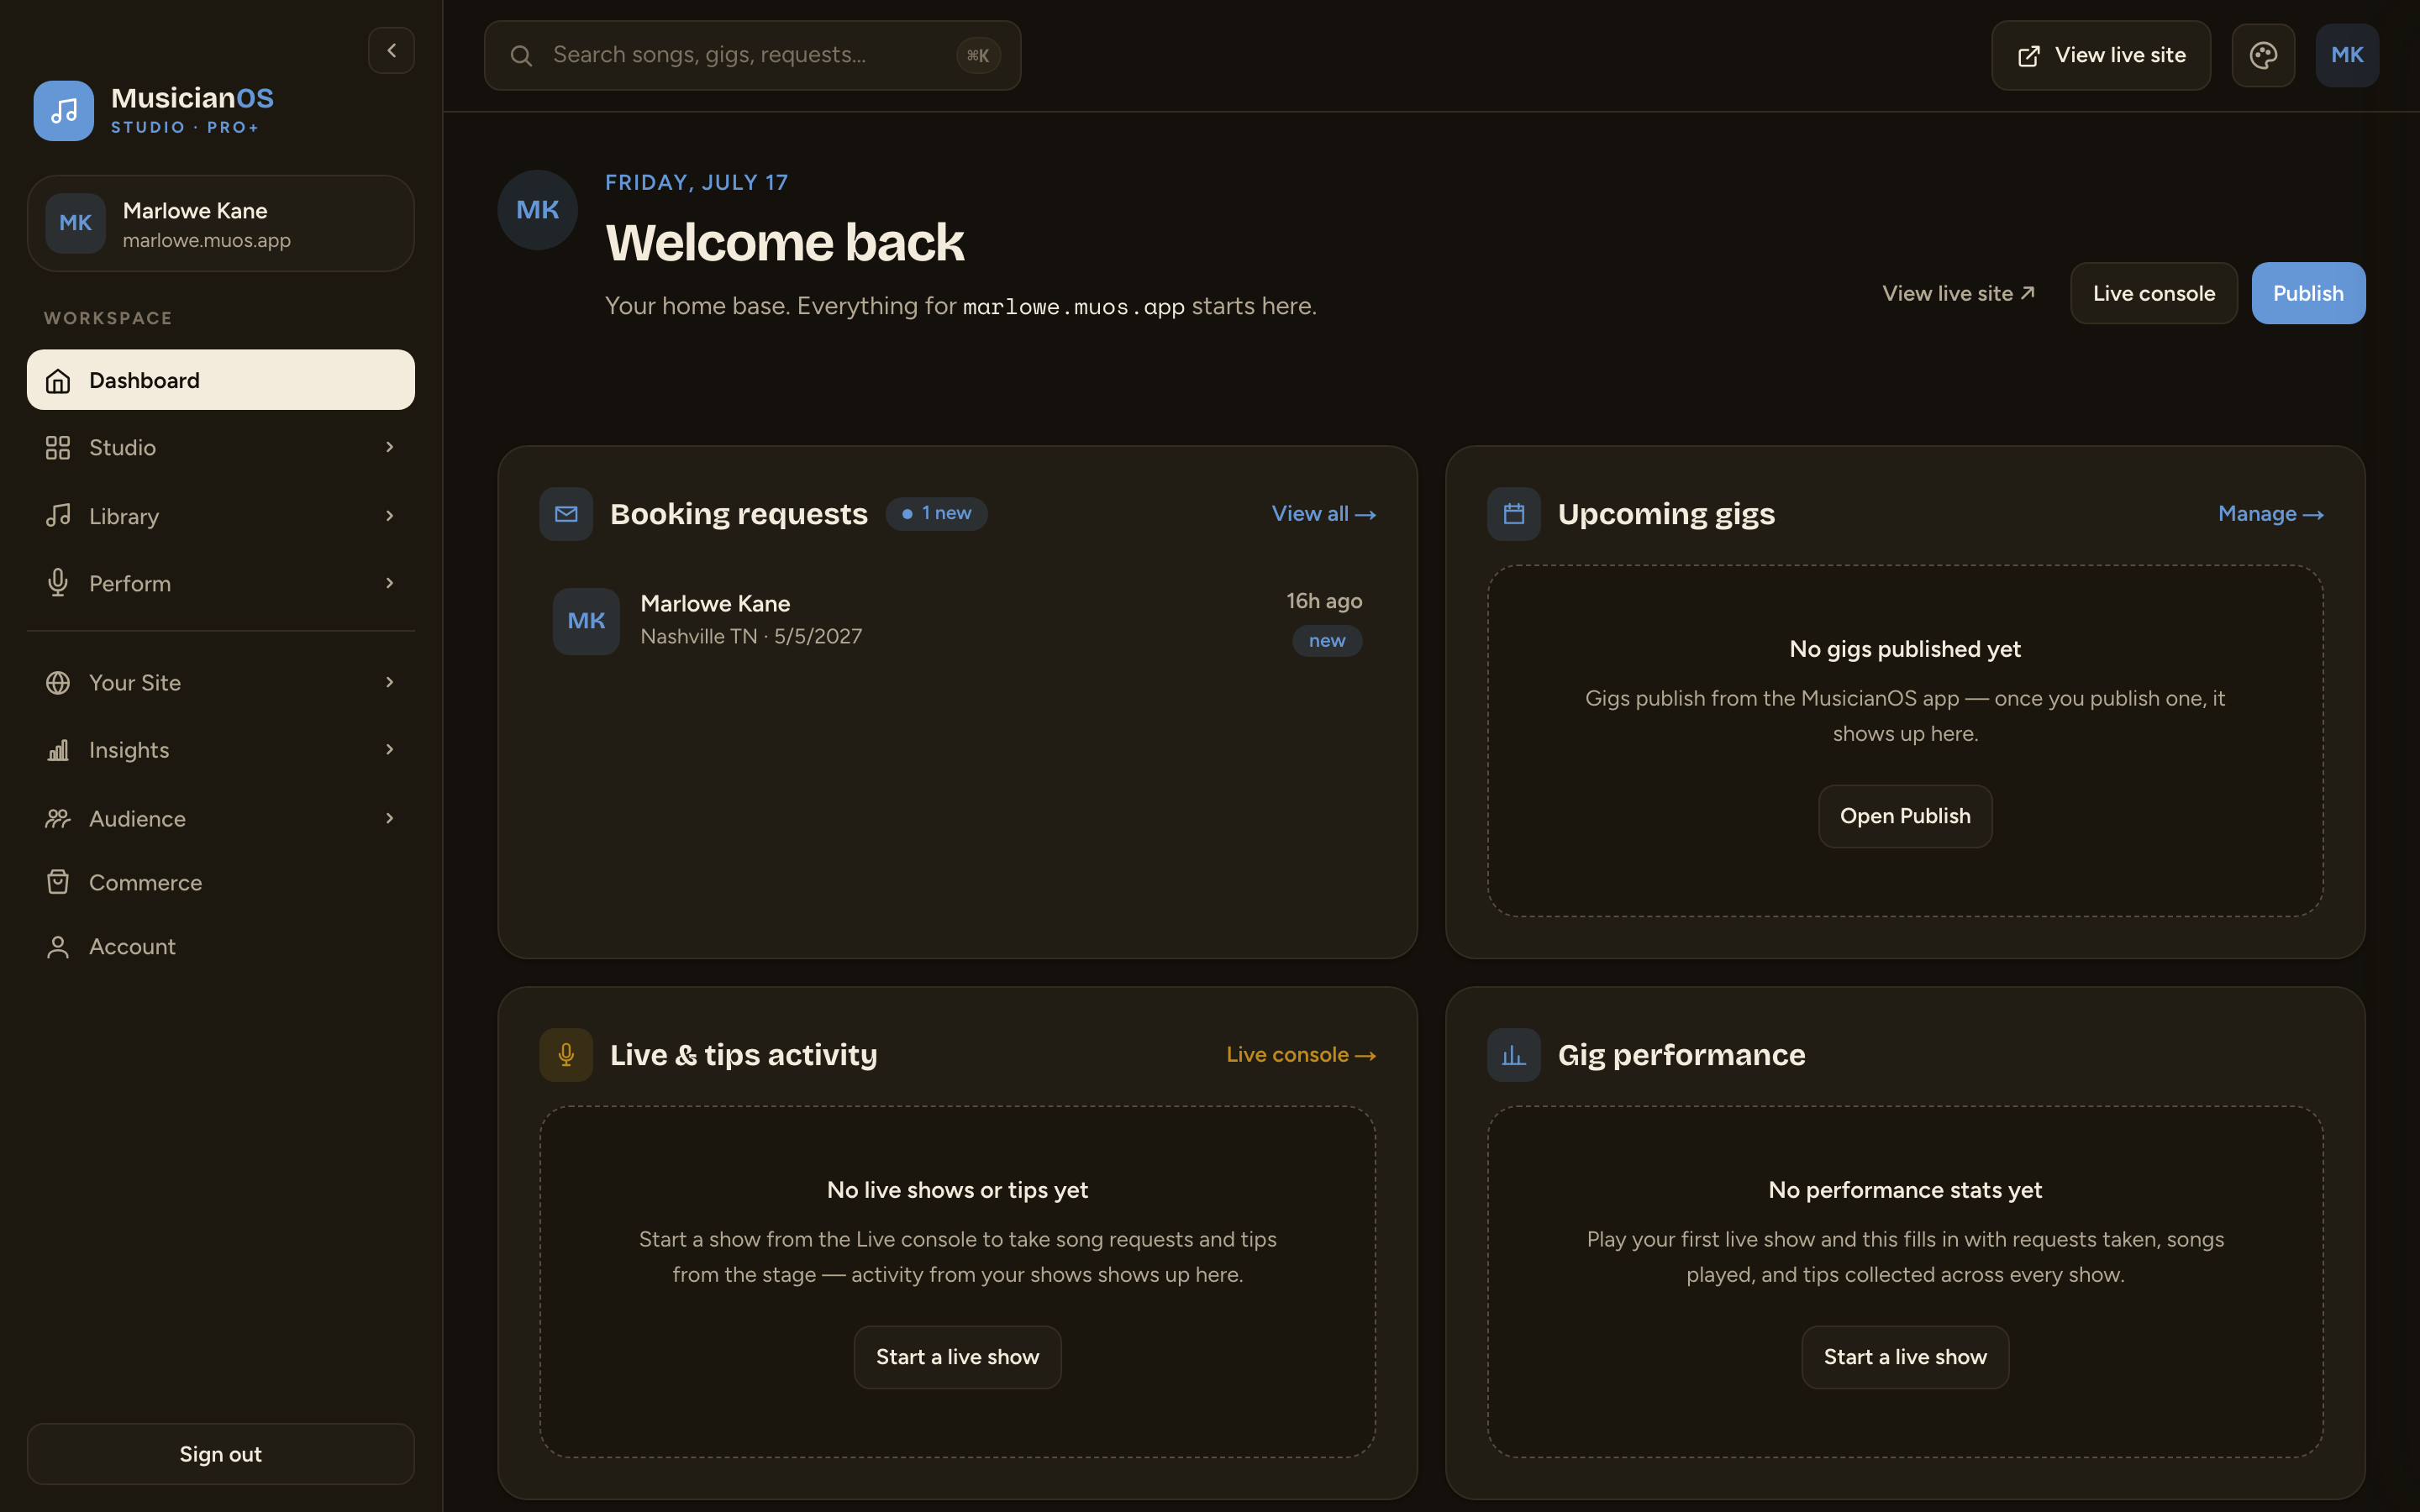
Task: Open the theme palette icon
Action: tap(2263, 55)
